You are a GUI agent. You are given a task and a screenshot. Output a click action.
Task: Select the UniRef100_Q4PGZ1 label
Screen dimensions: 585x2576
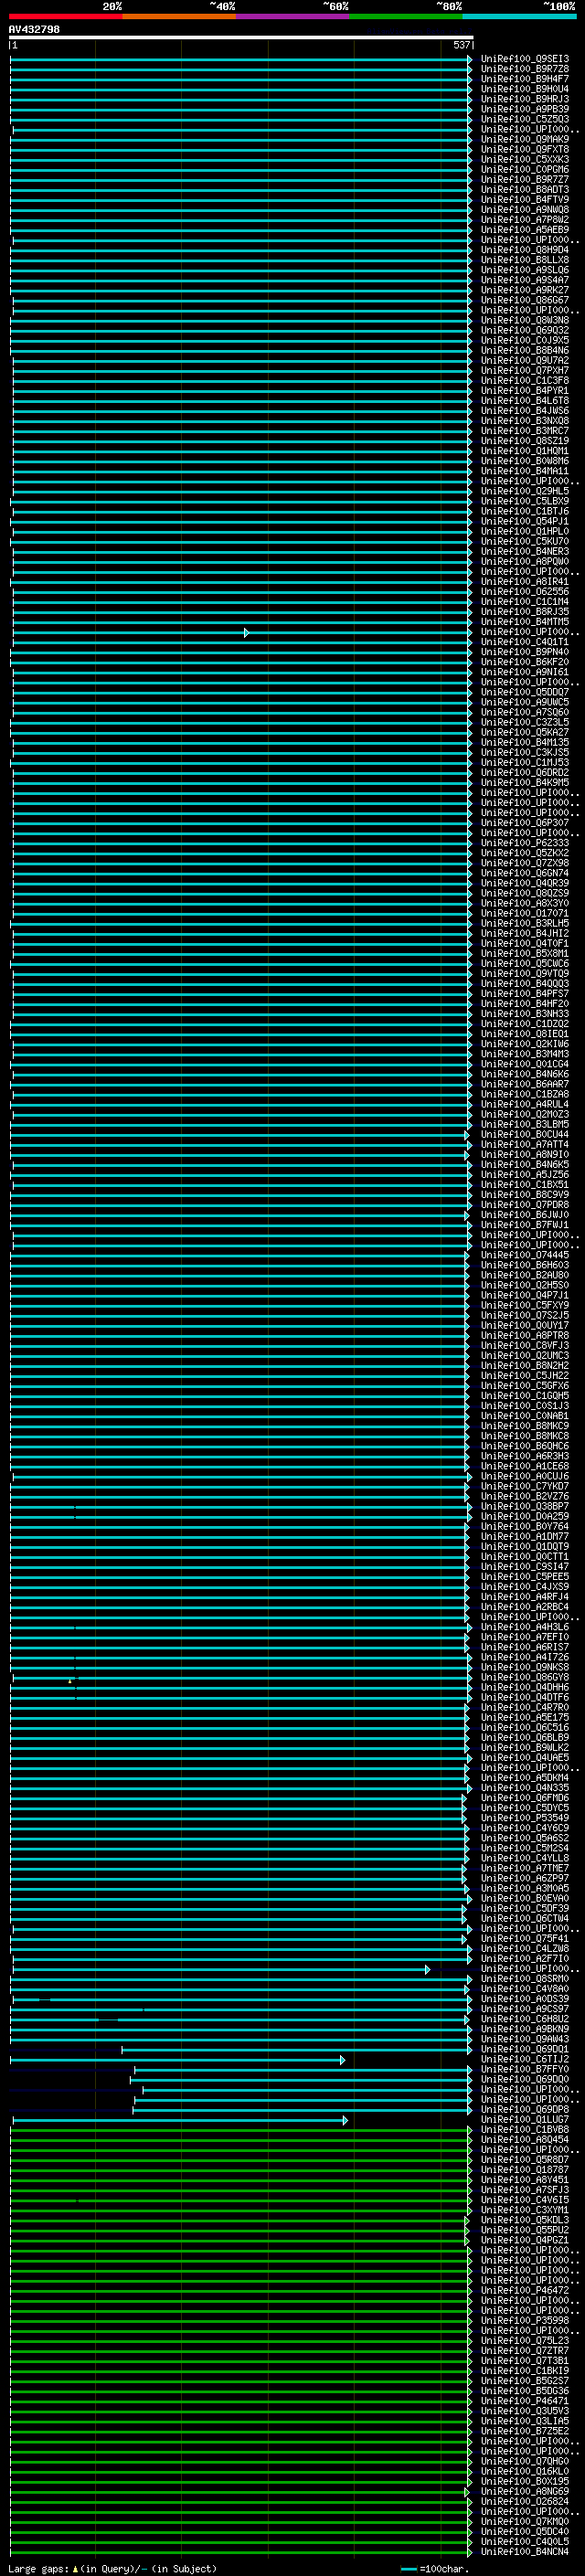click(x=525, y=2240)
